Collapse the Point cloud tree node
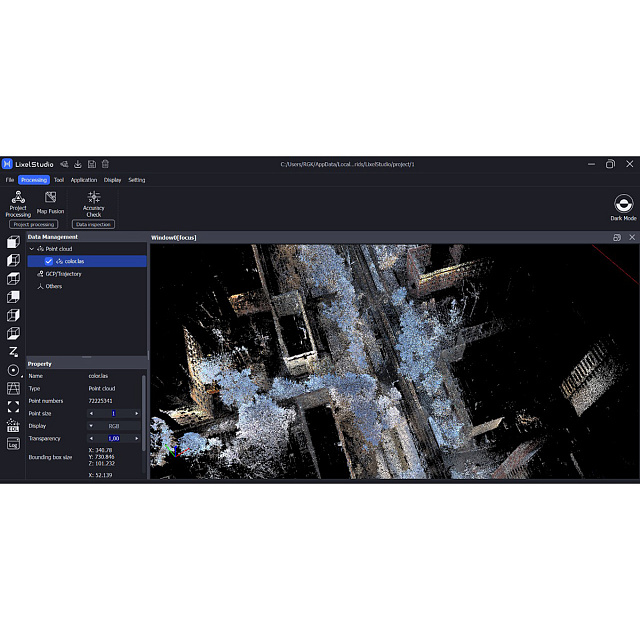The height and width of the screenshot is (640, 640). tap(31, 249)
